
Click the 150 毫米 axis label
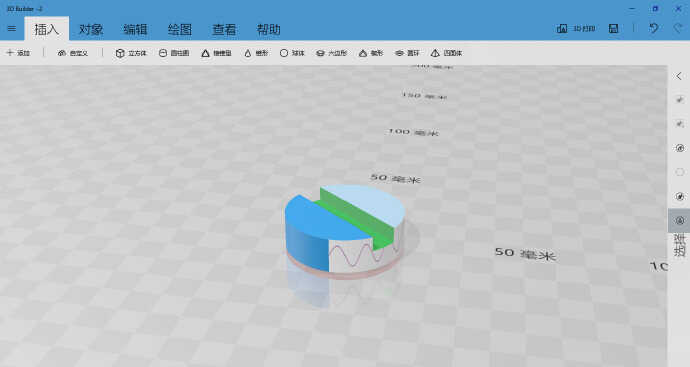pos(424,95)
